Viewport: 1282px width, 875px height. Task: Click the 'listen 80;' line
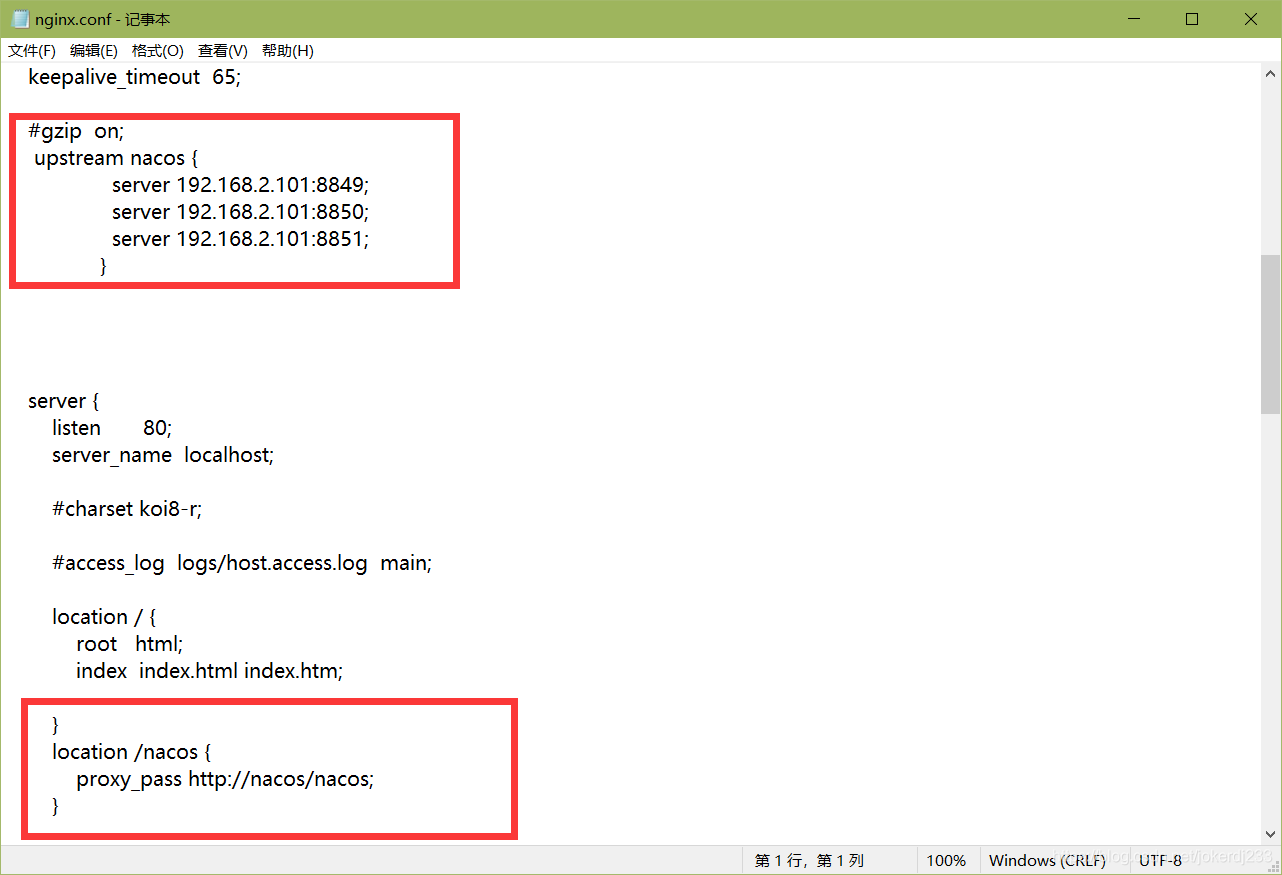[x=112, y=428]
